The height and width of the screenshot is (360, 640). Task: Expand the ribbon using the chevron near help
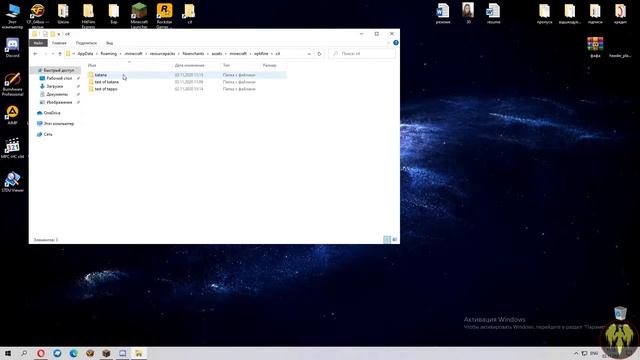tap(388, 42)
